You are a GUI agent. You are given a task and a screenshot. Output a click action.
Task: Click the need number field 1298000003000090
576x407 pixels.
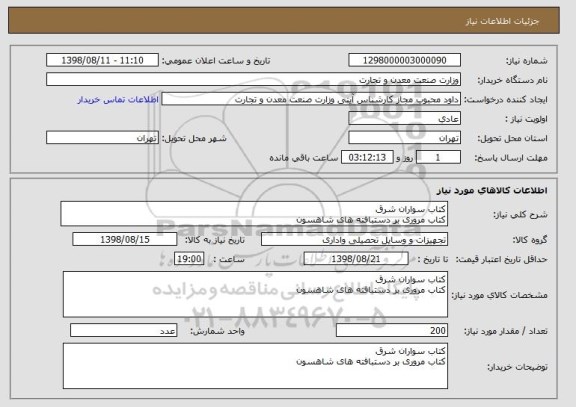[404, 60]
